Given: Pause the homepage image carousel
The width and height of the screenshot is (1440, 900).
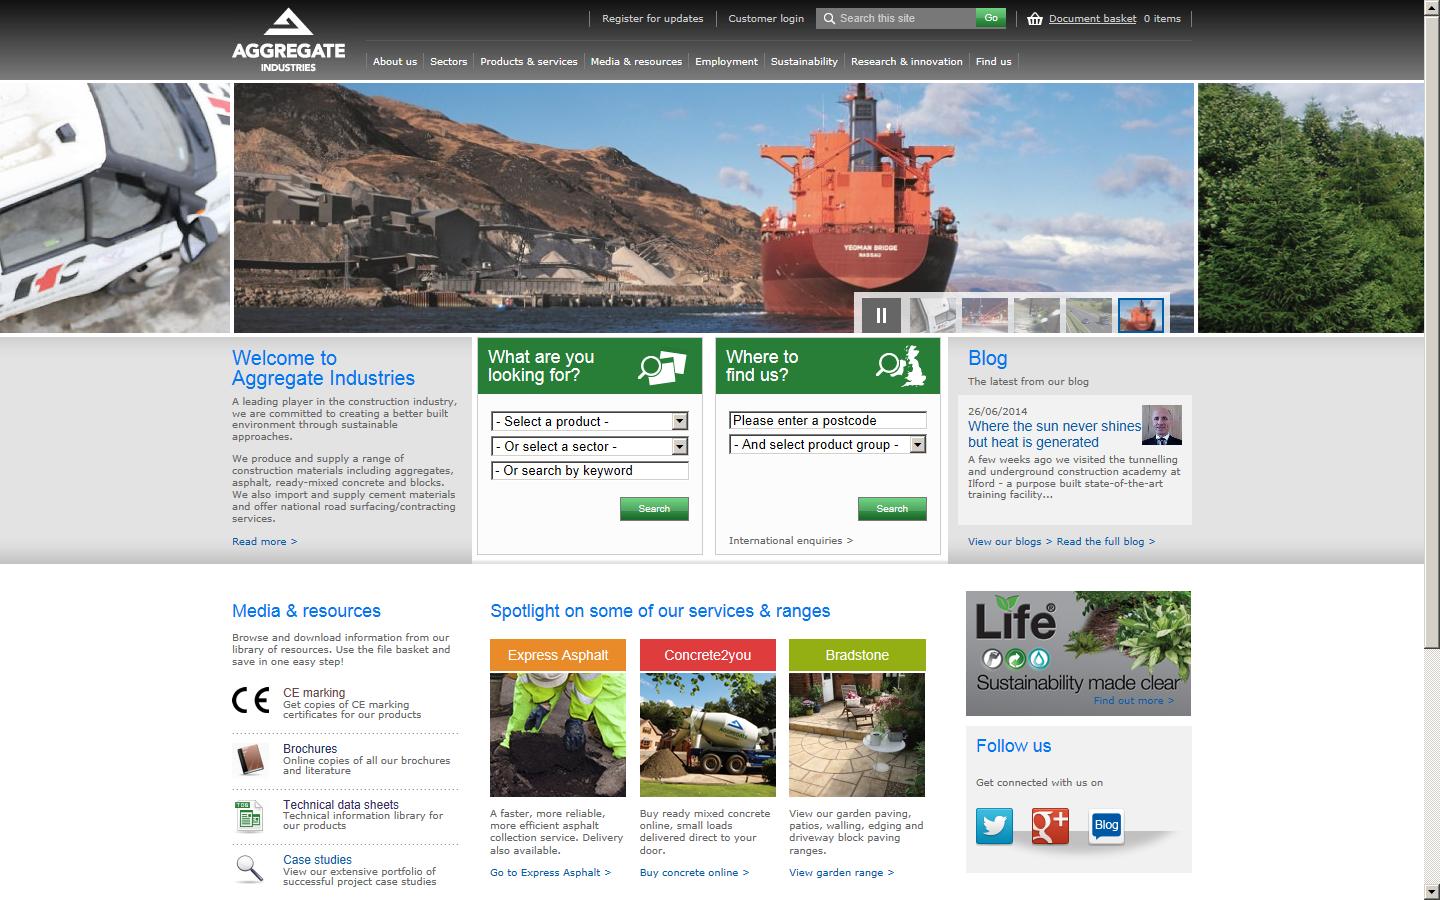Looking at the screenshot, I should coord(881,314).
